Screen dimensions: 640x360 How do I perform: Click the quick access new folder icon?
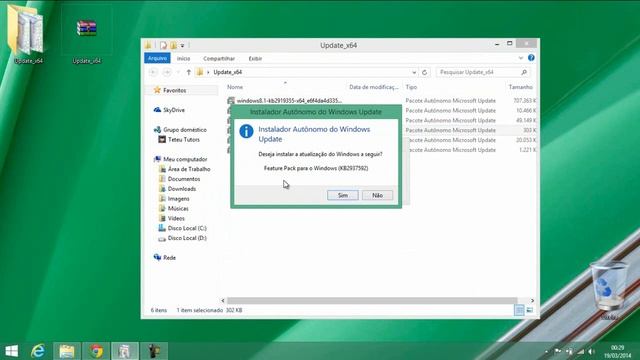(173, 45)
